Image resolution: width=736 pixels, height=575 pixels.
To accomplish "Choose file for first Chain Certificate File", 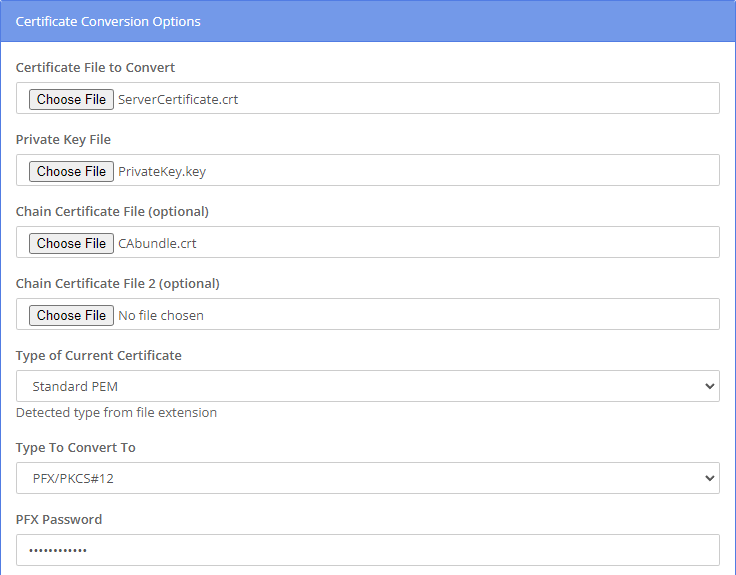I will pos(71,243).
